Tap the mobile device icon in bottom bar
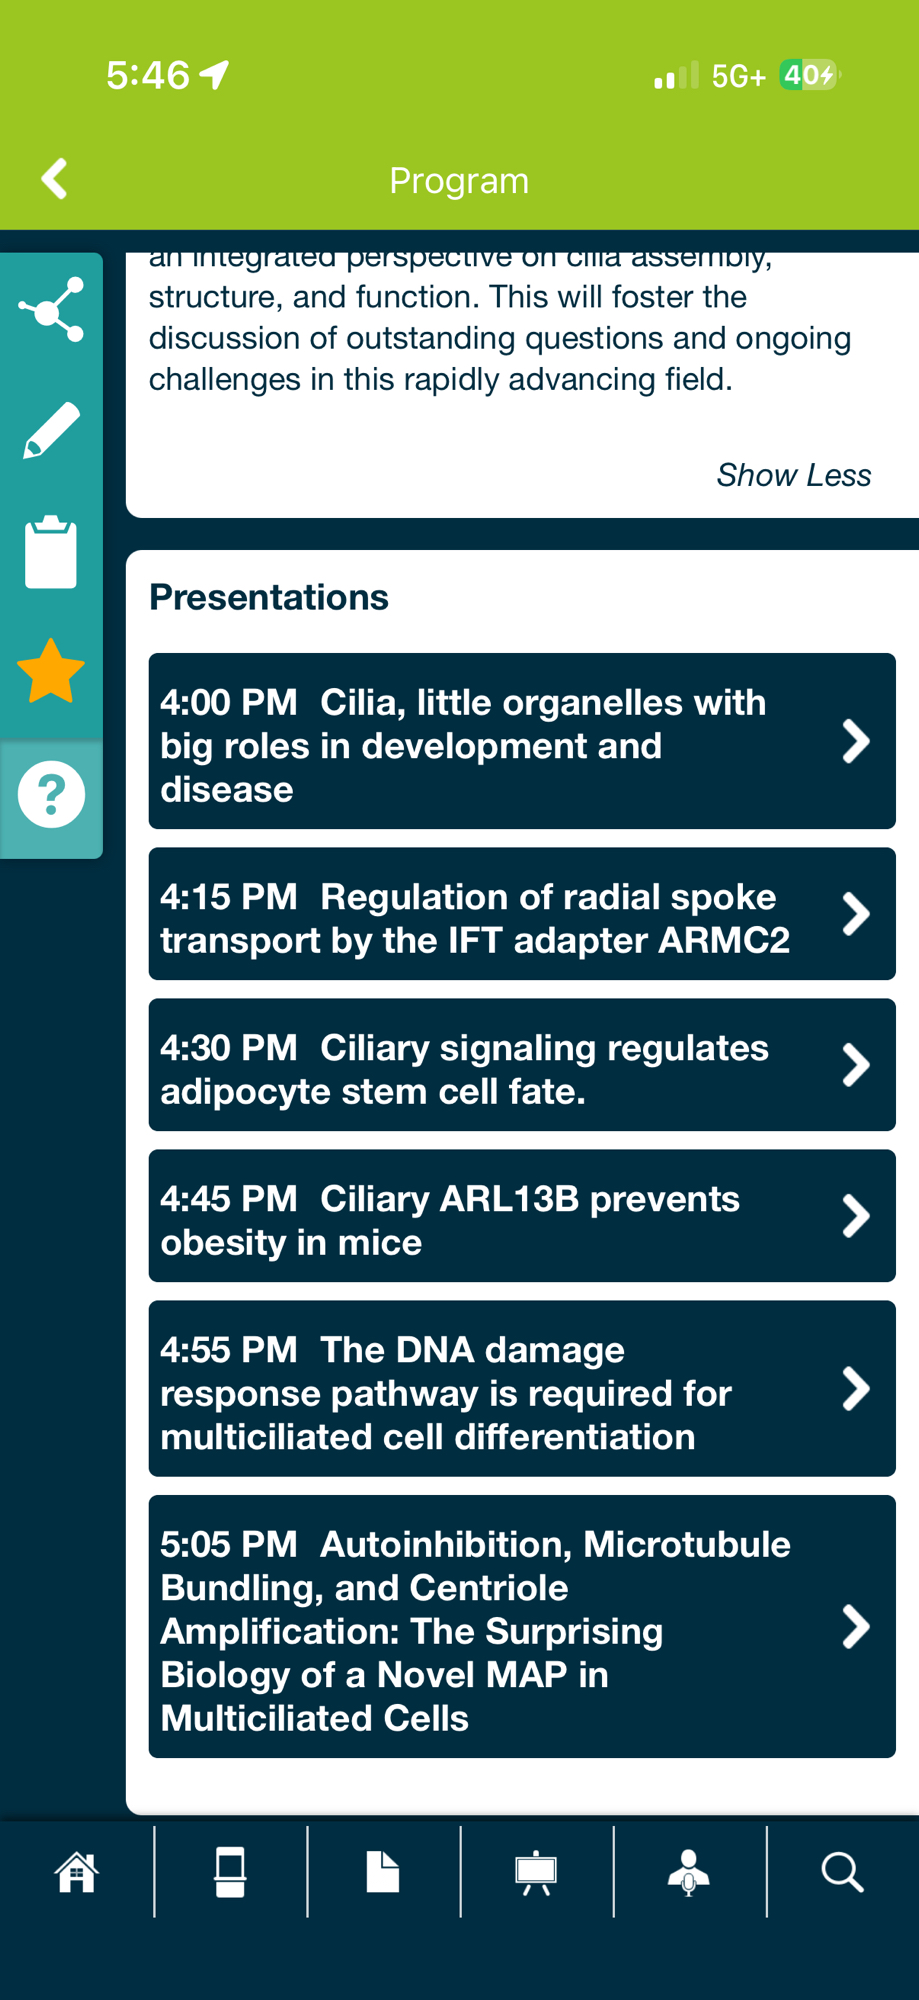The height and width of the screenshot is (2000, 919). 230,1872
